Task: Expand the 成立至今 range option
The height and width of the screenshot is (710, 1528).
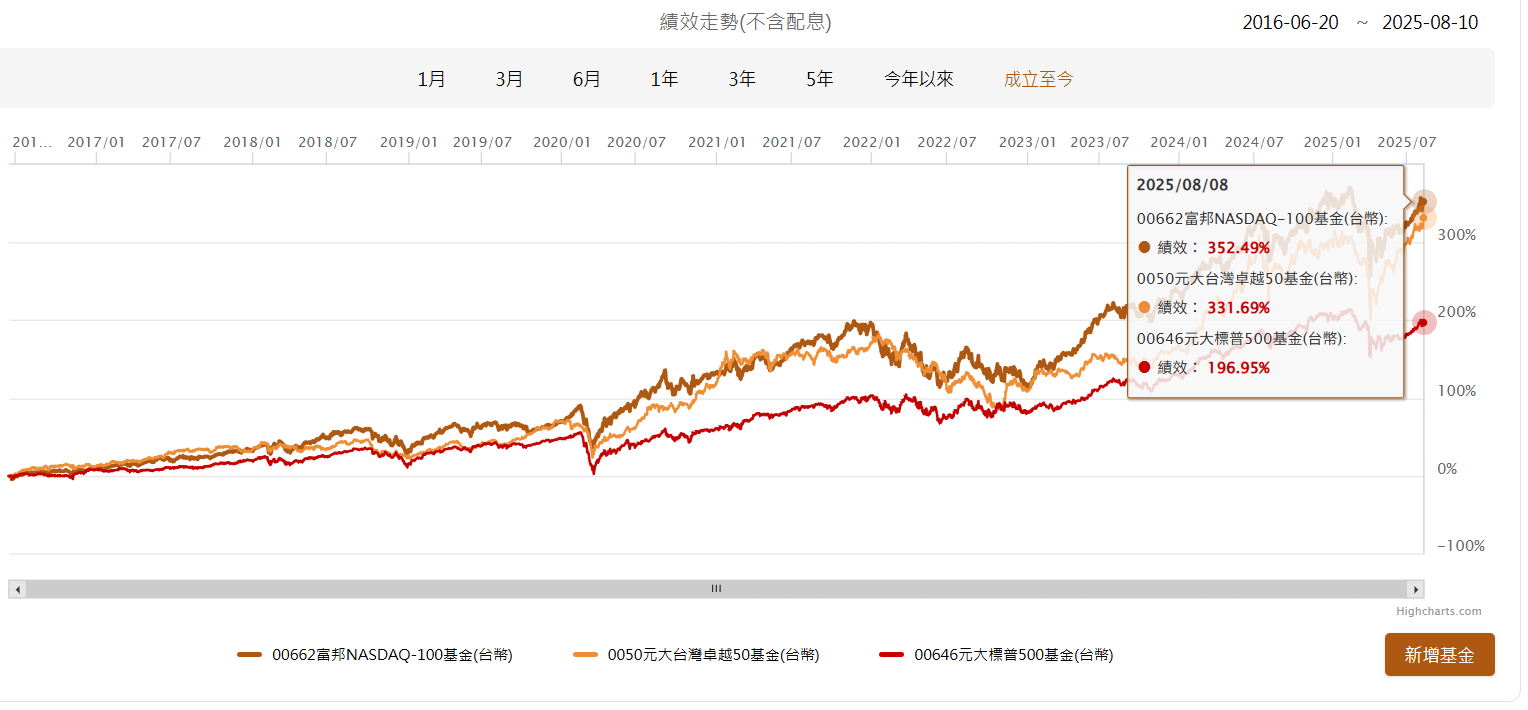Action: point(1038,78)
